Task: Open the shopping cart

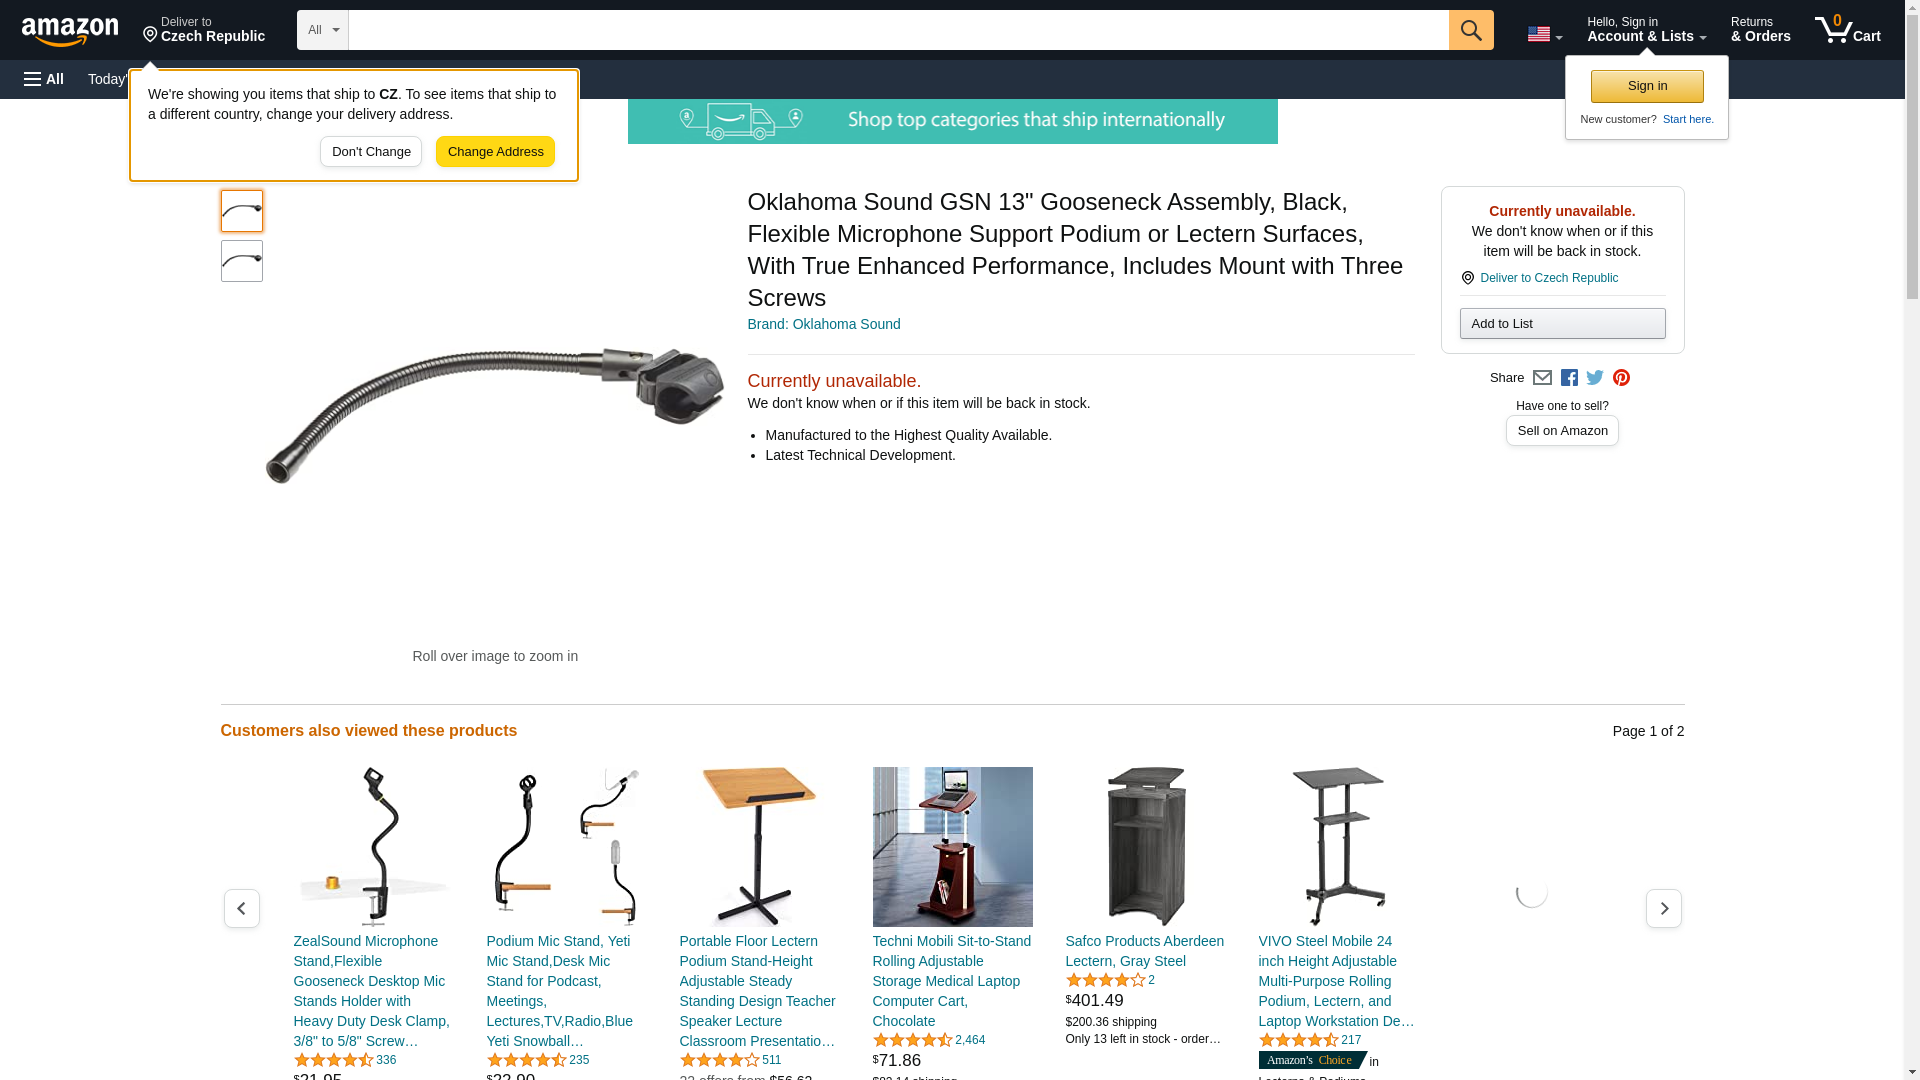Action: [x=1848, y=30]
